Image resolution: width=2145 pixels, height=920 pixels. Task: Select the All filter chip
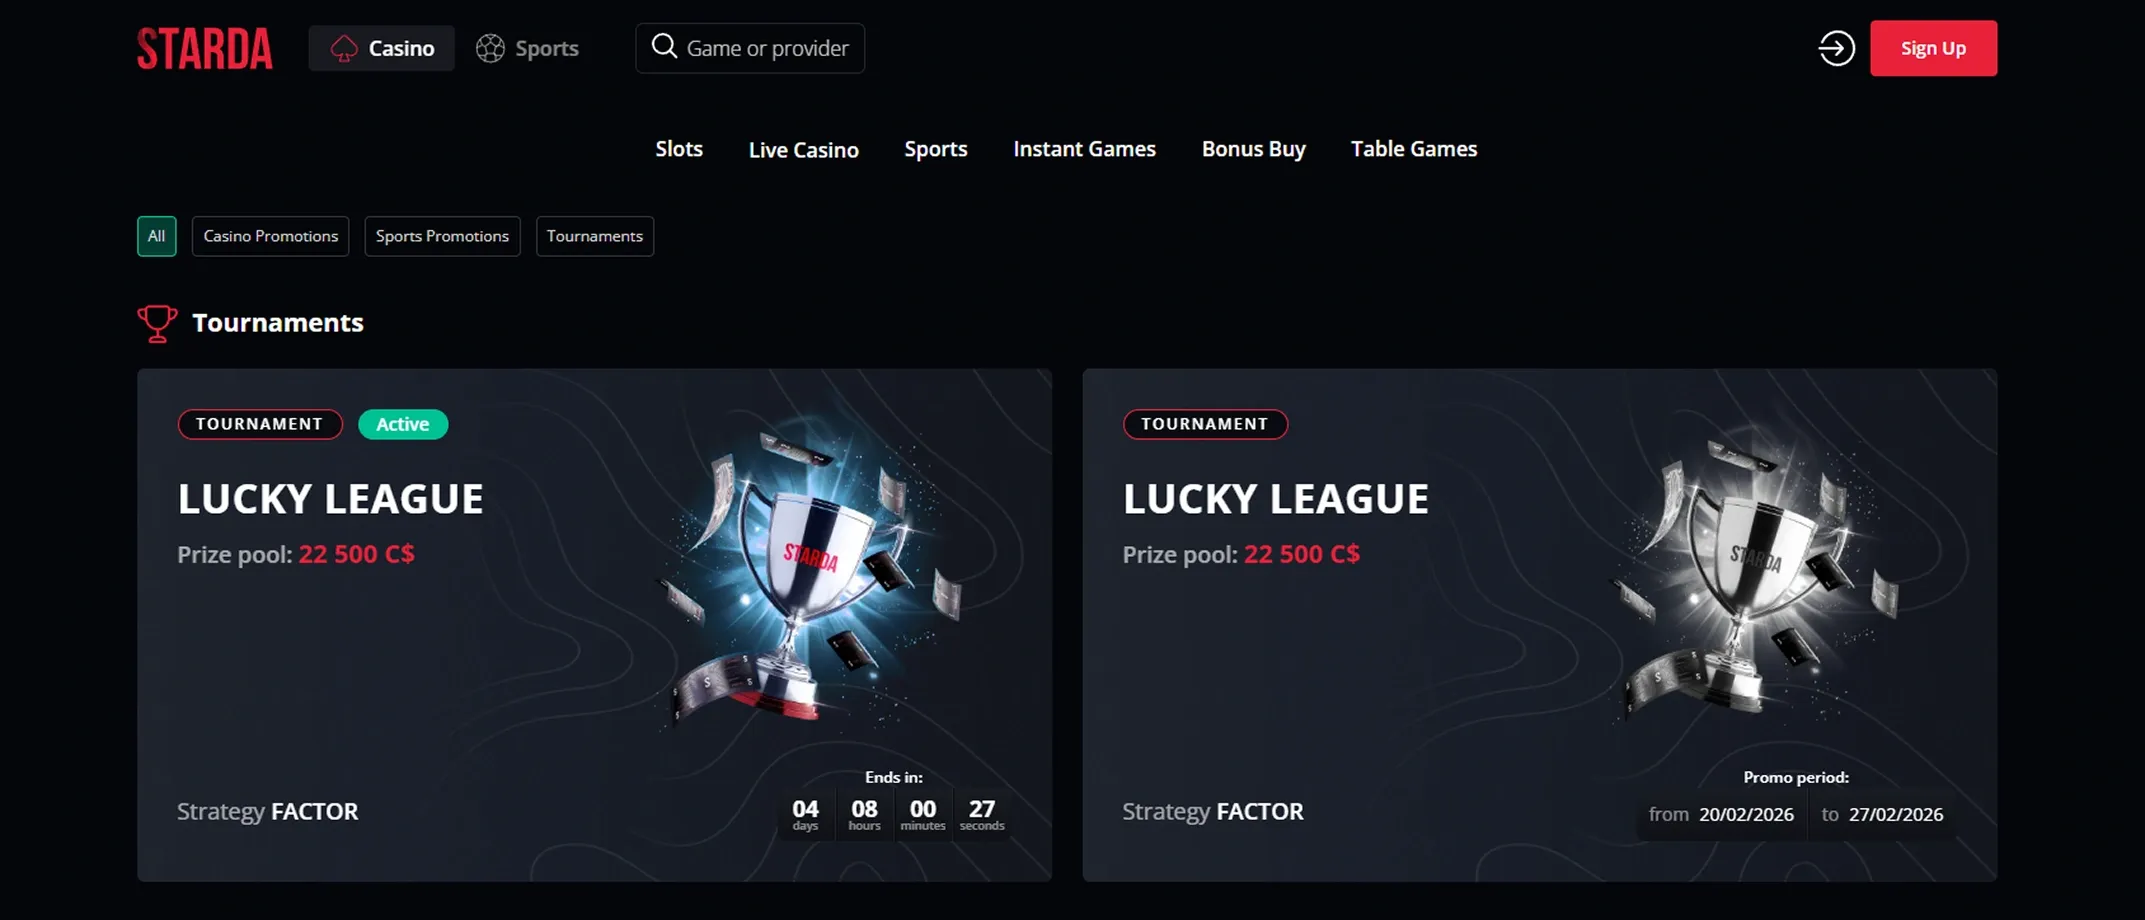[157, 236]
